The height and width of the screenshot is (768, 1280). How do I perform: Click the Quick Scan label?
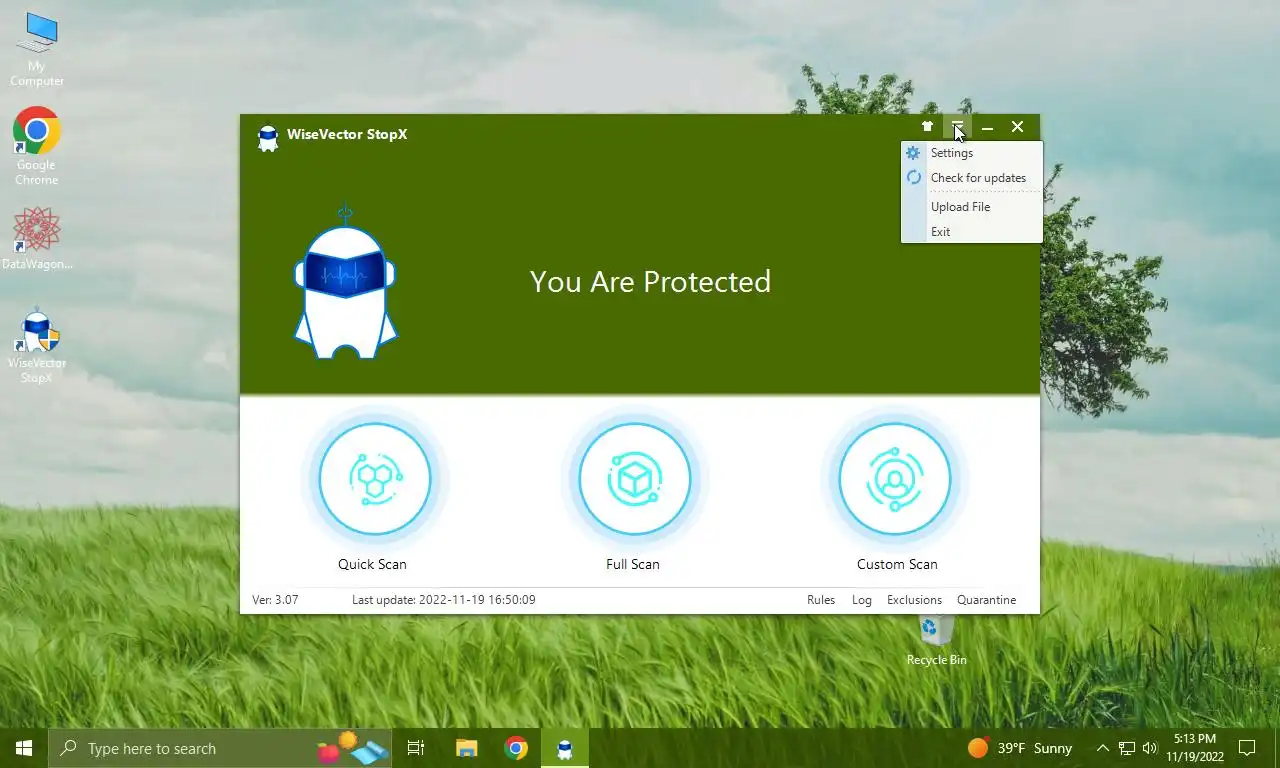(372, 564)
